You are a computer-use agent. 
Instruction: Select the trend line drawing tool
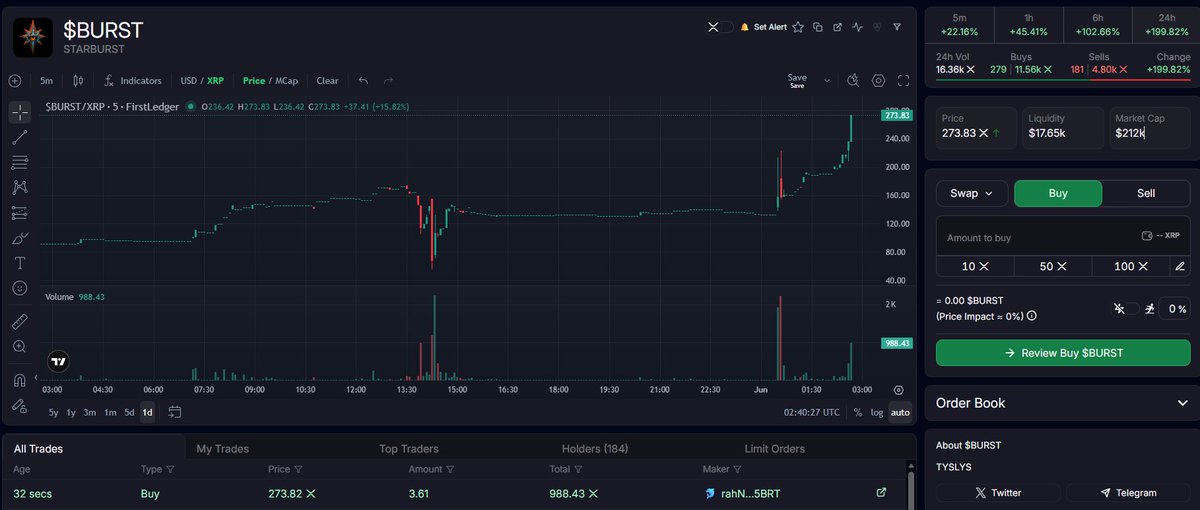pyautogui.click(x=19, y=137)
